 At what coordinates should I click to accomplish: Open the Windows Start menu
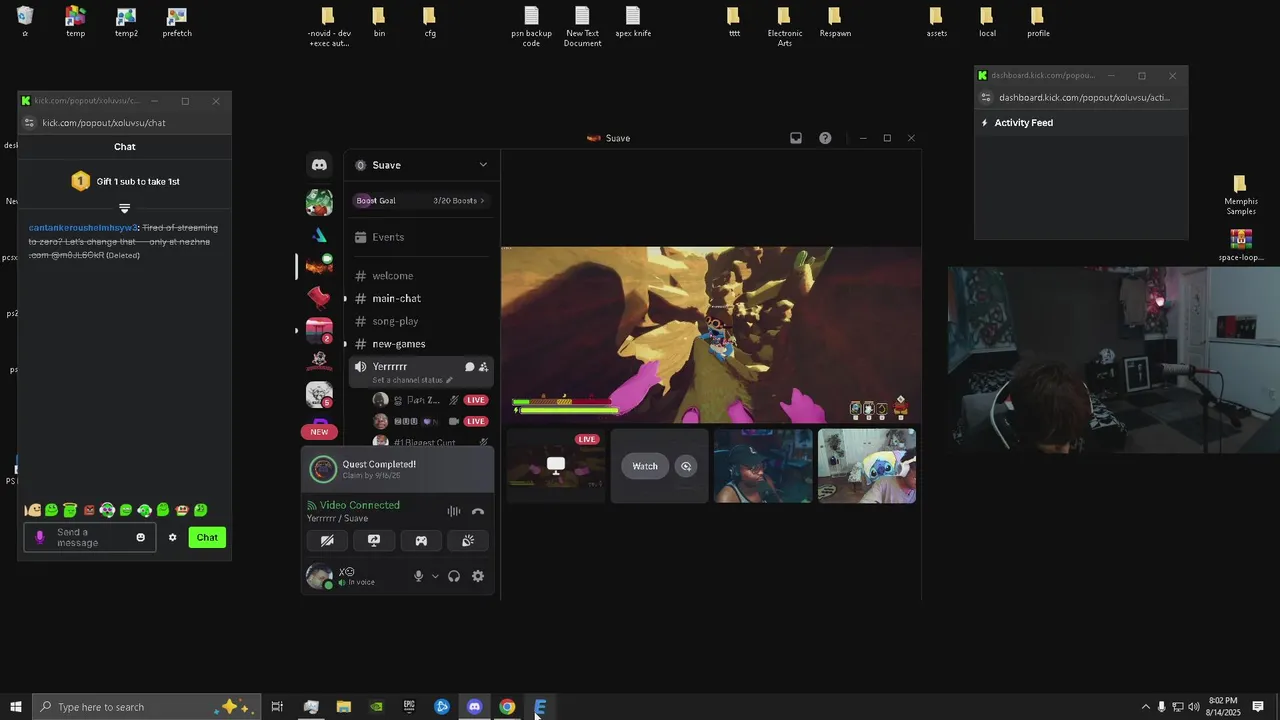point(15,707)
